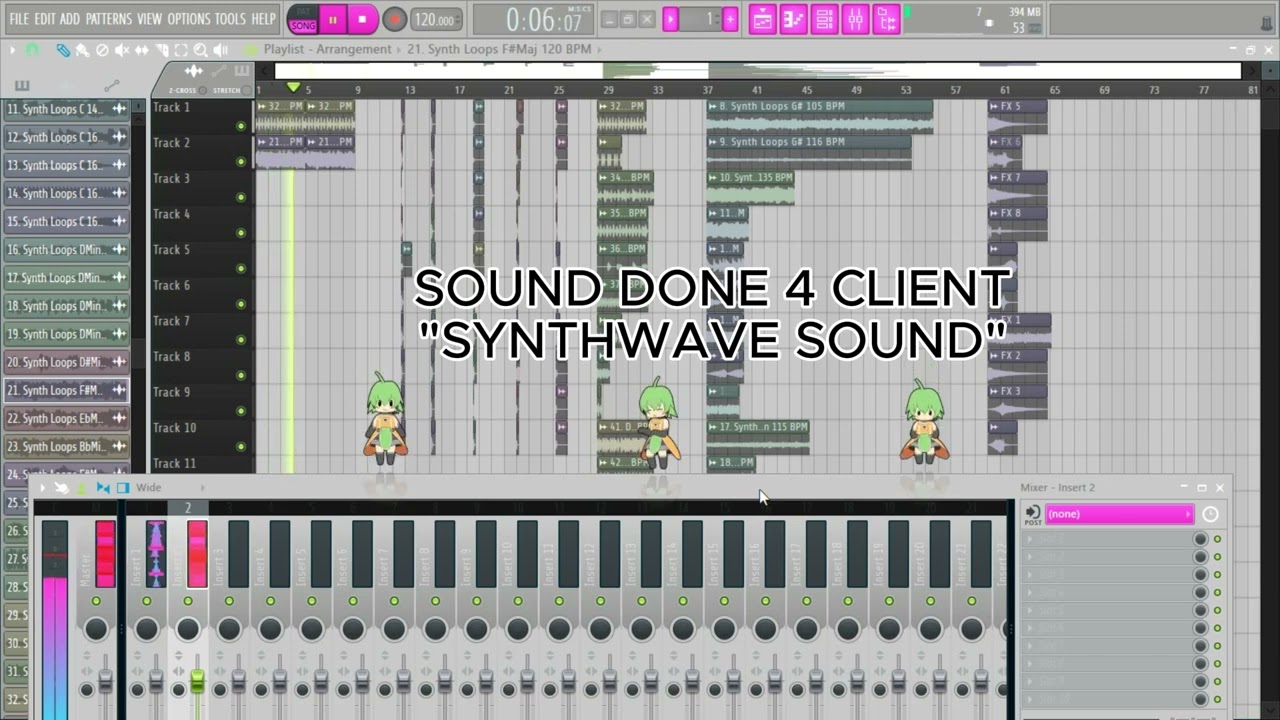Open the mixer latency clock icon
Image resolution: width=1280 pixels, height=720 pixels.
pos(1210,514)
